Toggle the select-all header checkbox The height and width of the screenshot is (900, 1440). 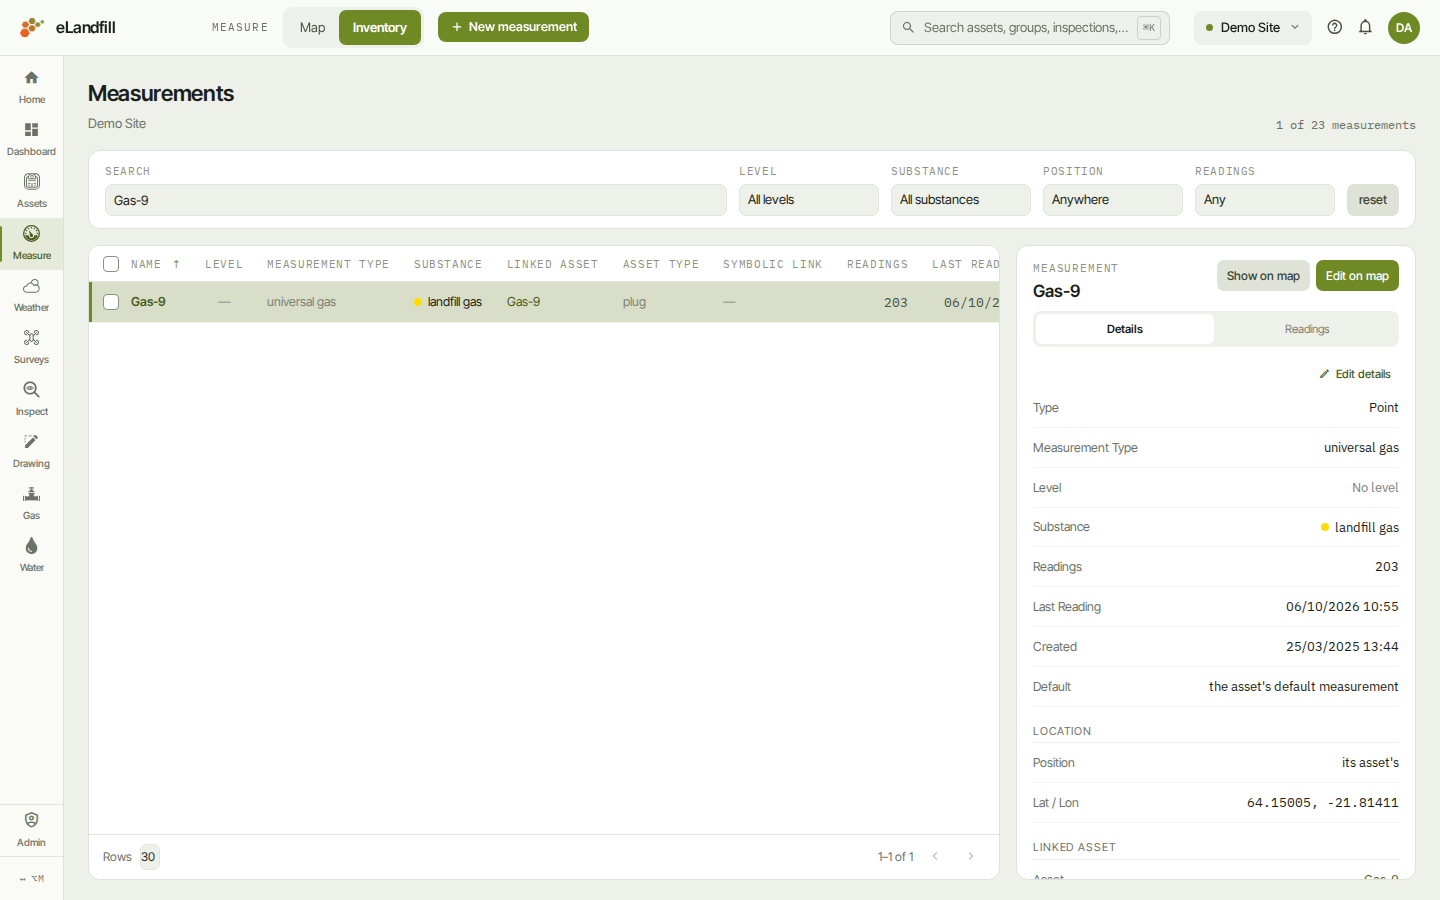click(111, 264)
